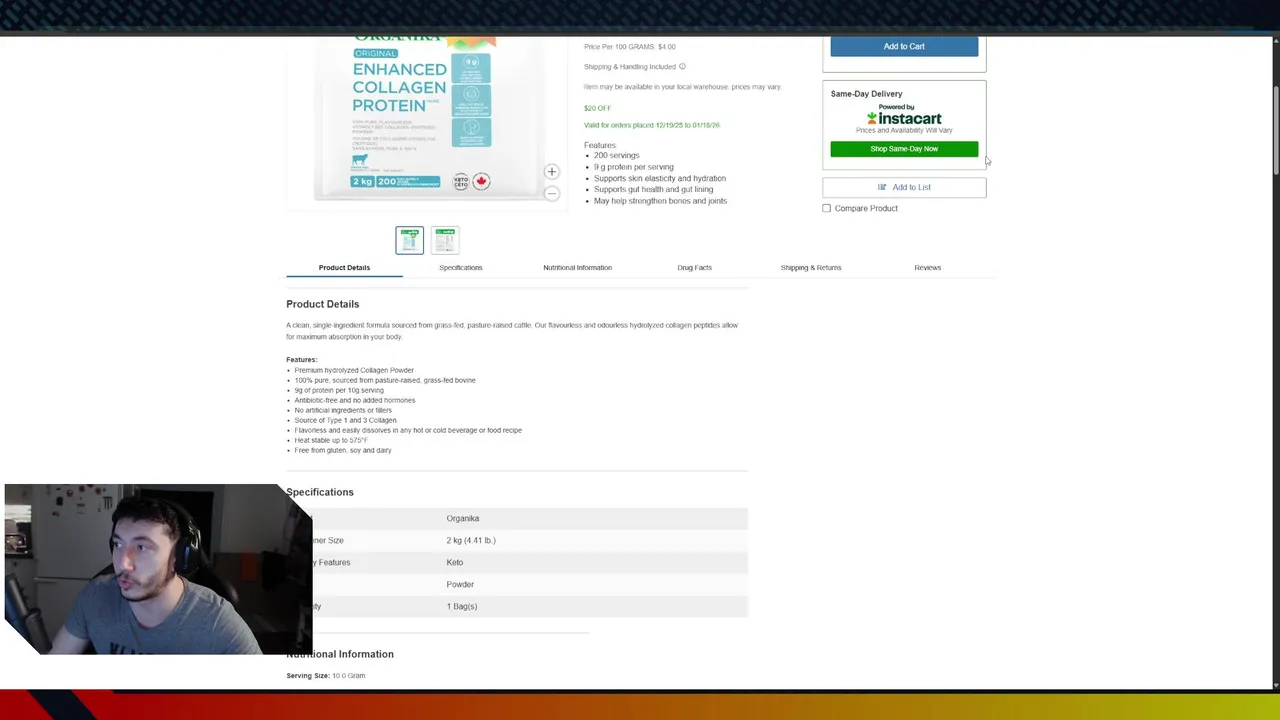
Task: Zoom out product image with minus icon
Action: pos(551,193)
